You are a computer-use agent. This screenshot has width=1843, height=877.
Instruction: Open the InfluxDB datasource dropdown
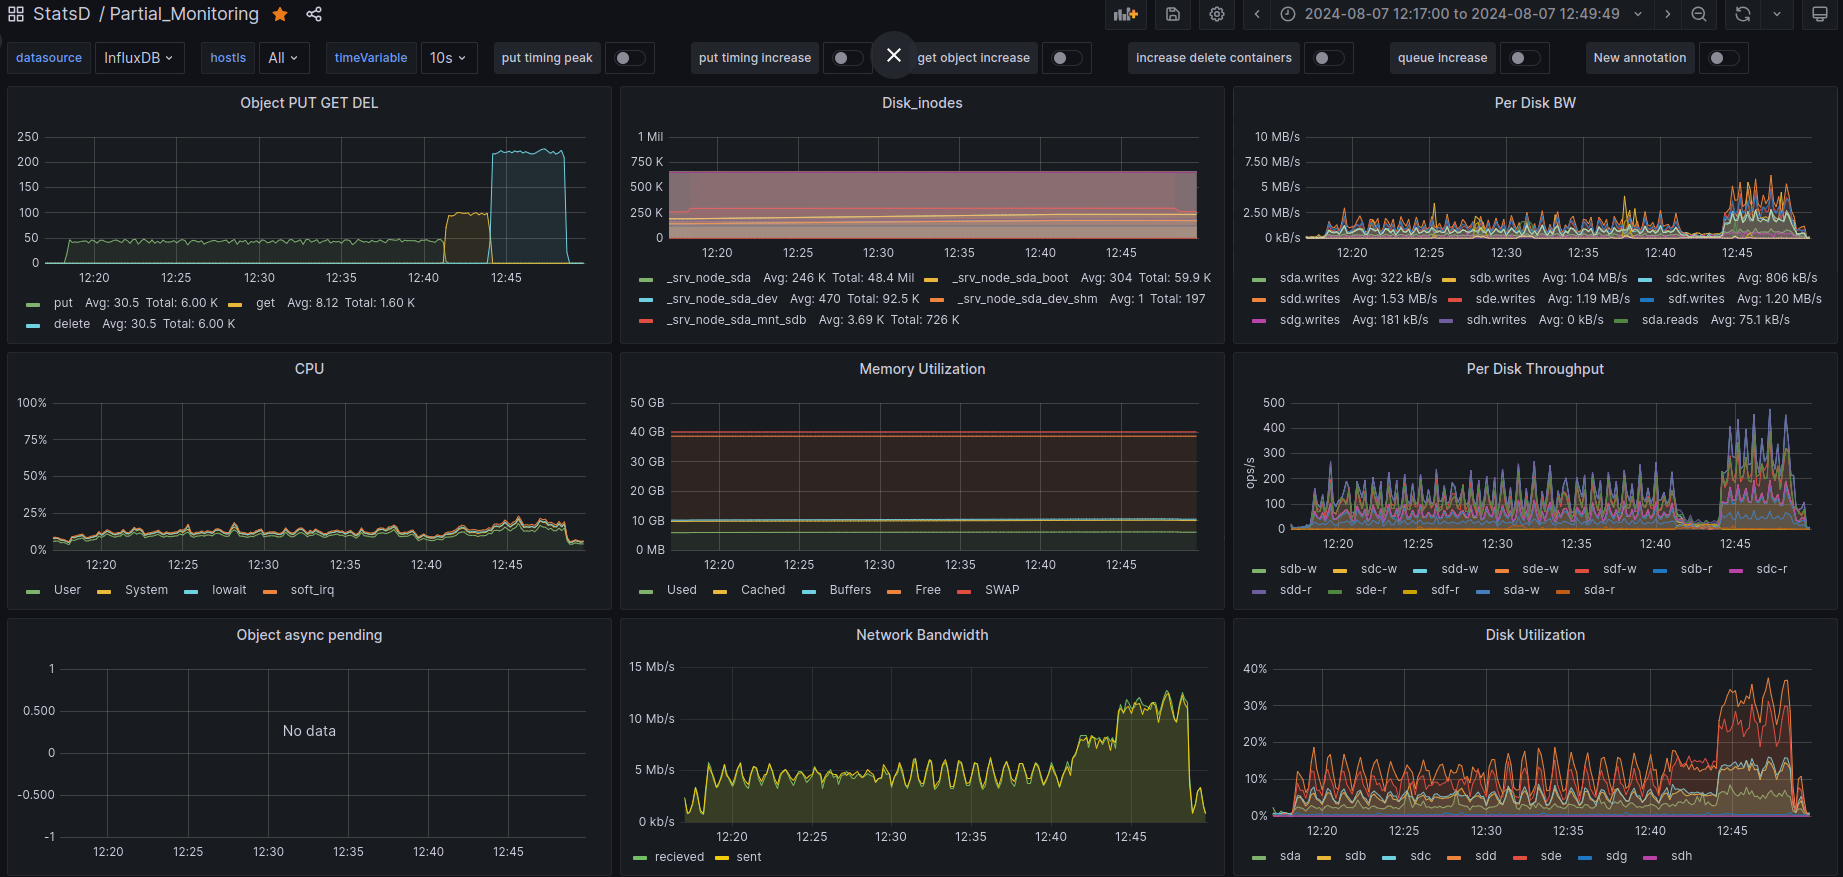(x=139, y=58)
